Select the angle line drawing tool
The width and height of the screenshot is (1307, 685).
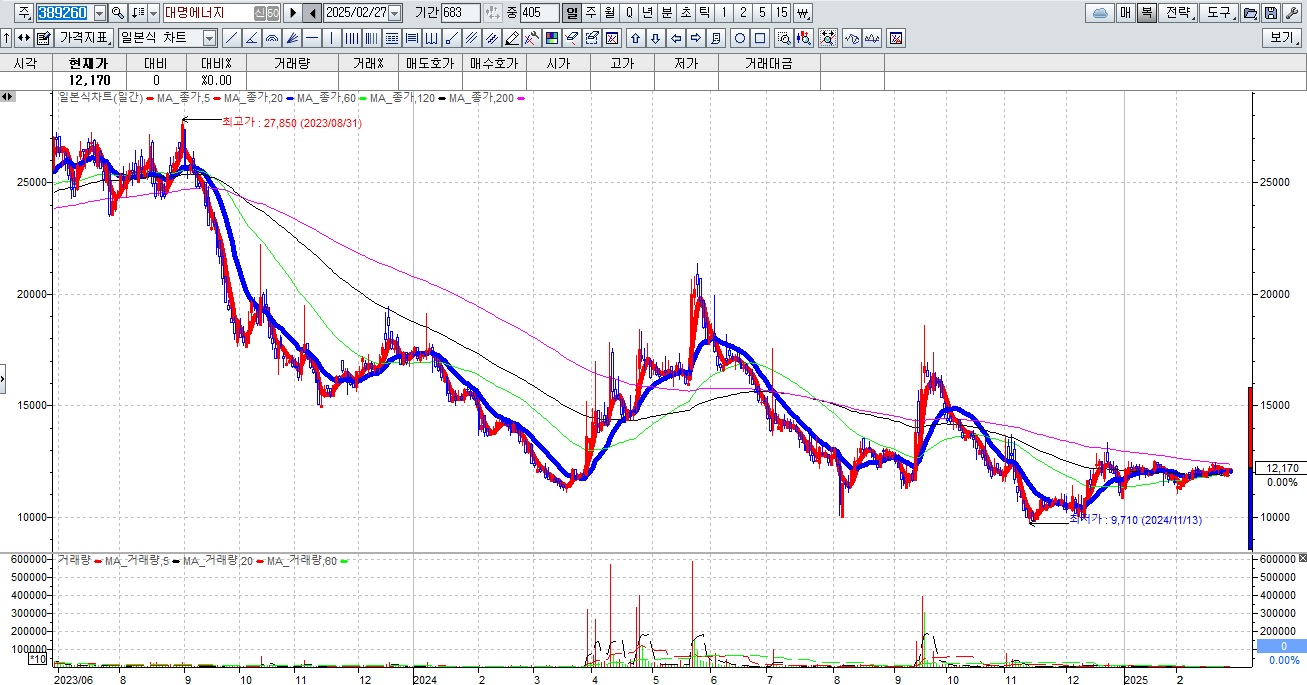251,38
